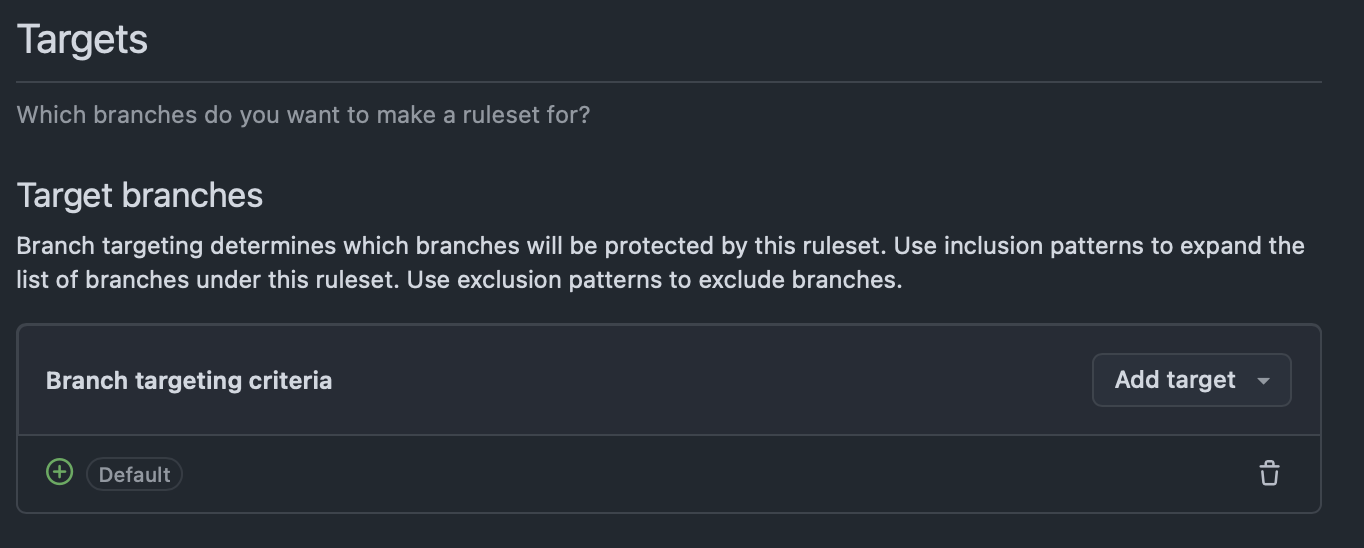The width and height of the screenshot is (1364, 548).
Task: Delete the Default target with trash icon
Action: tap(1269, 473)
